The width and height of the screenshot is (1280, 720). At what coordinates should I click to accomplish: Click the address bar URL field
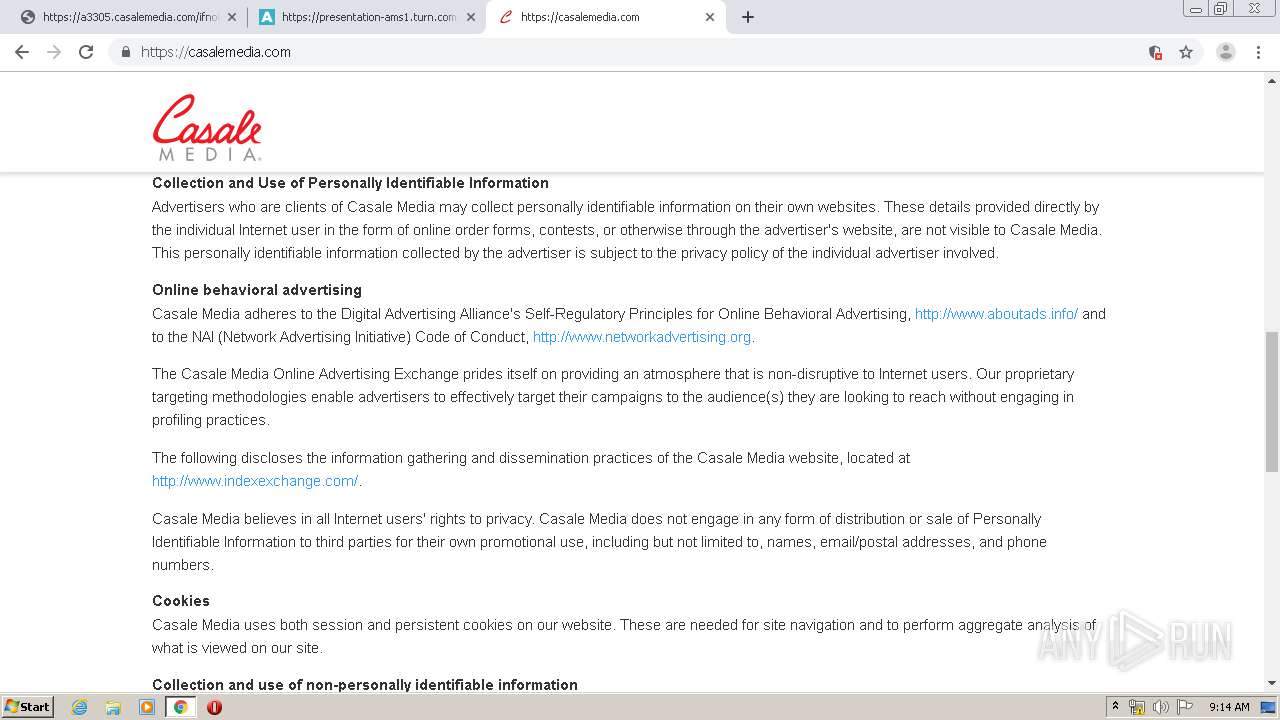click(x=640, y=52)
